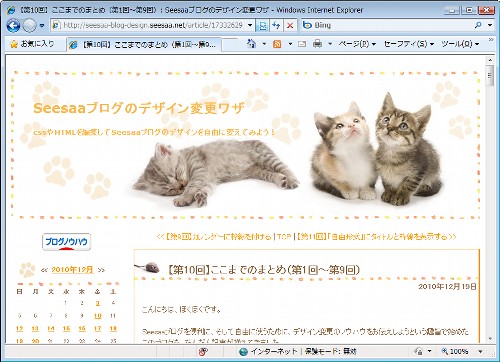Viewport: 500px width, 362px height.
Task: Click the RSS feeds icon
Action: (277, 44)
